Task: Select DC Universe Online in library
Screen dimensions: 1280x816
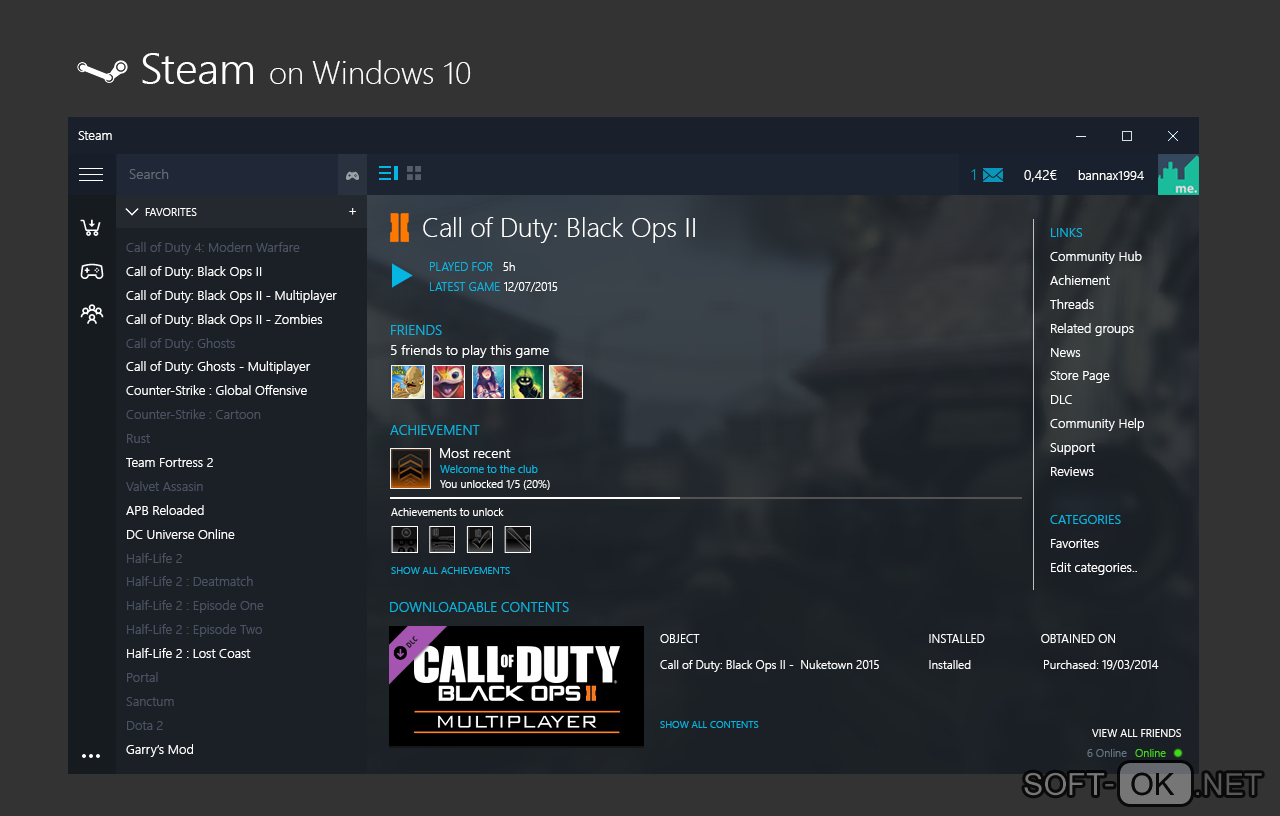Action: point(180,535)
